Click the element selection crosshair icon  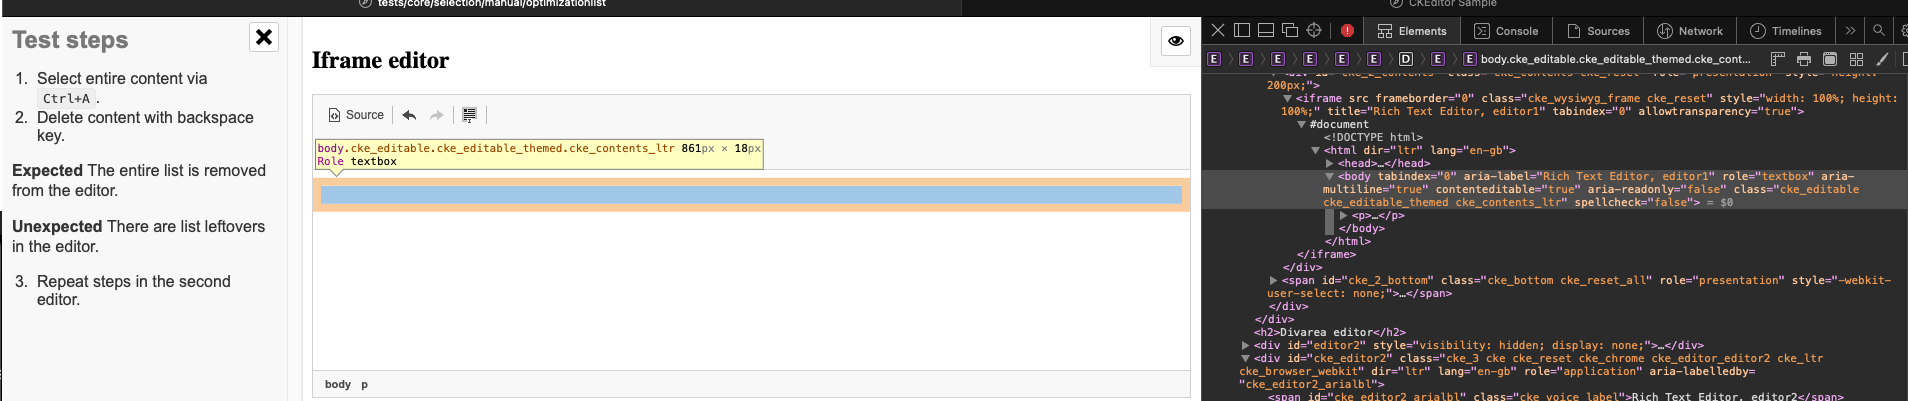[x=1314, y=30]
